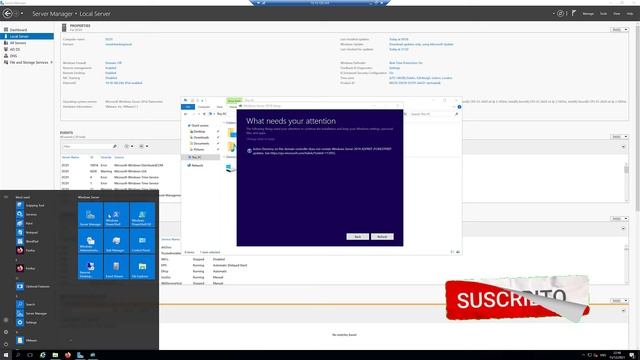Launch Internet Explorer from taskbar

(42, 355)
